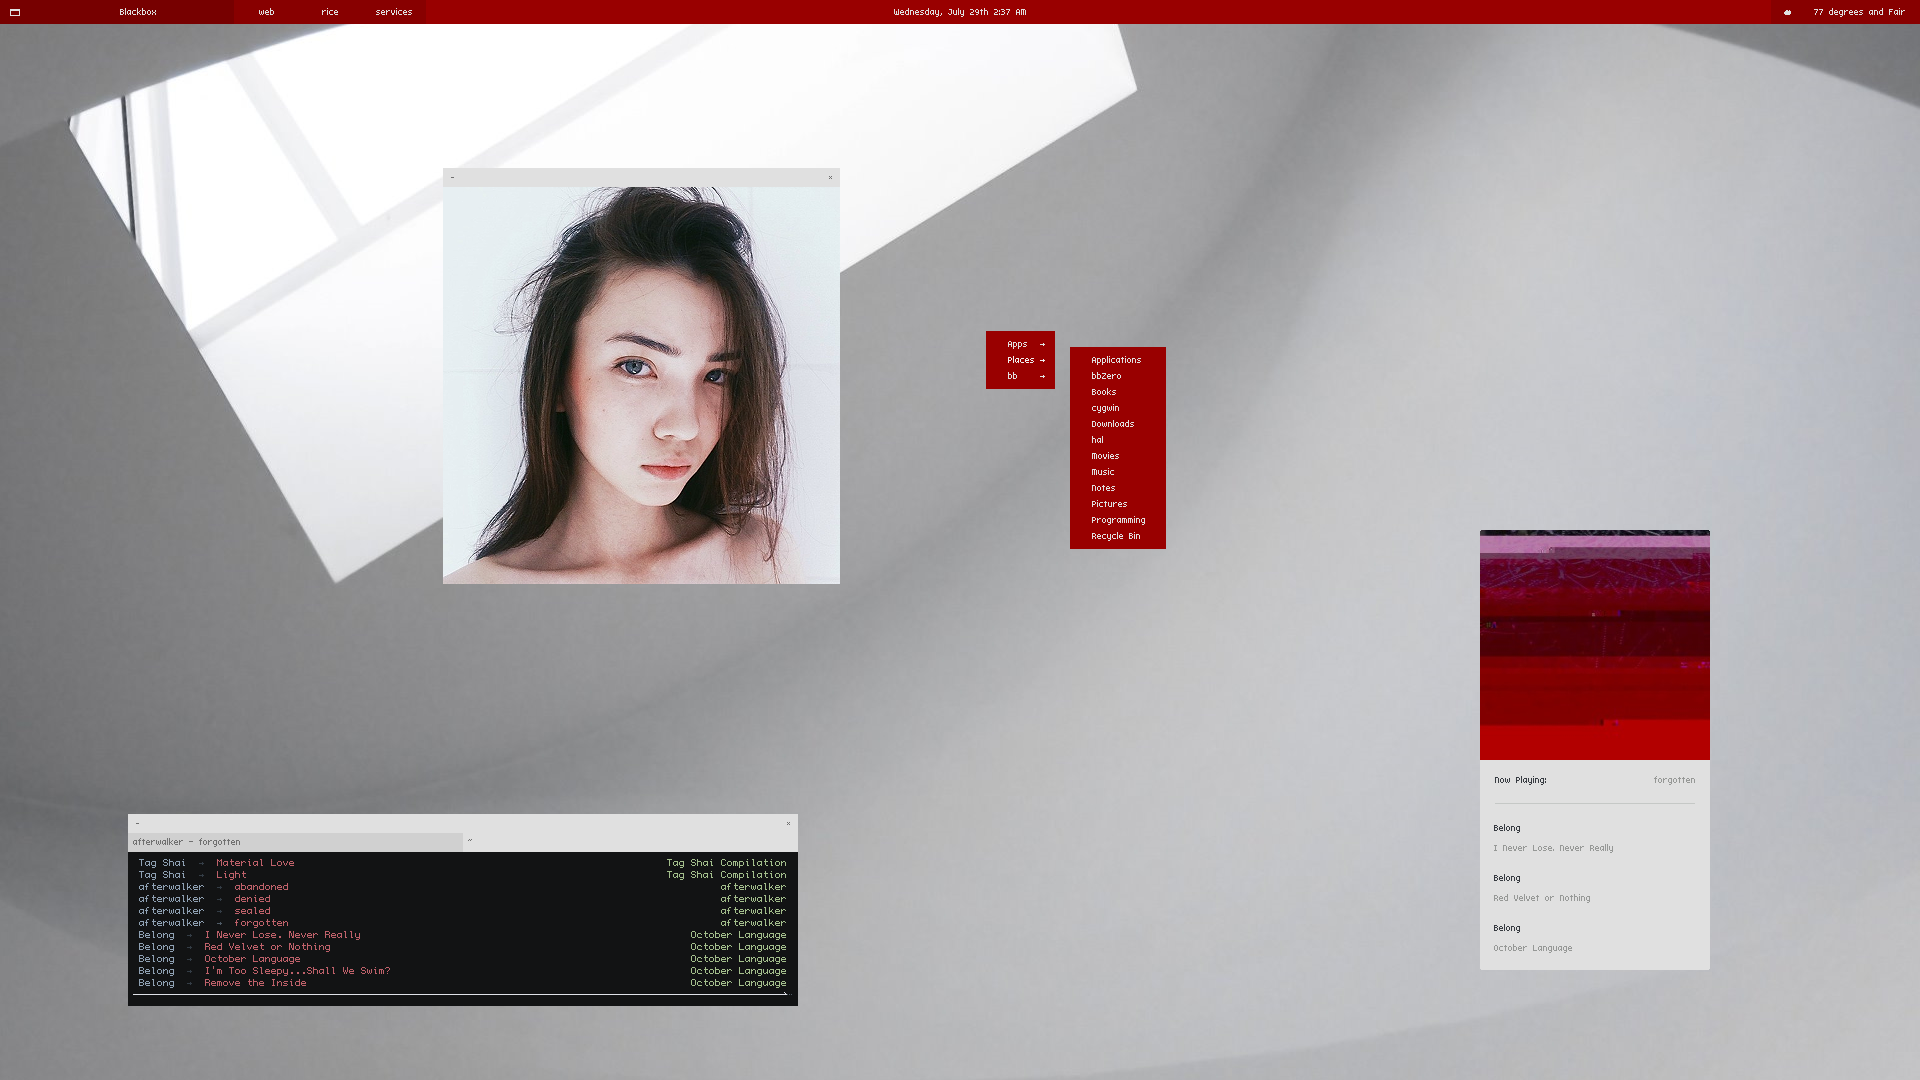This screenshot has height=1080, width=1920.
Task: Open the hal menu entry
Action: (x=1117, y=440)
